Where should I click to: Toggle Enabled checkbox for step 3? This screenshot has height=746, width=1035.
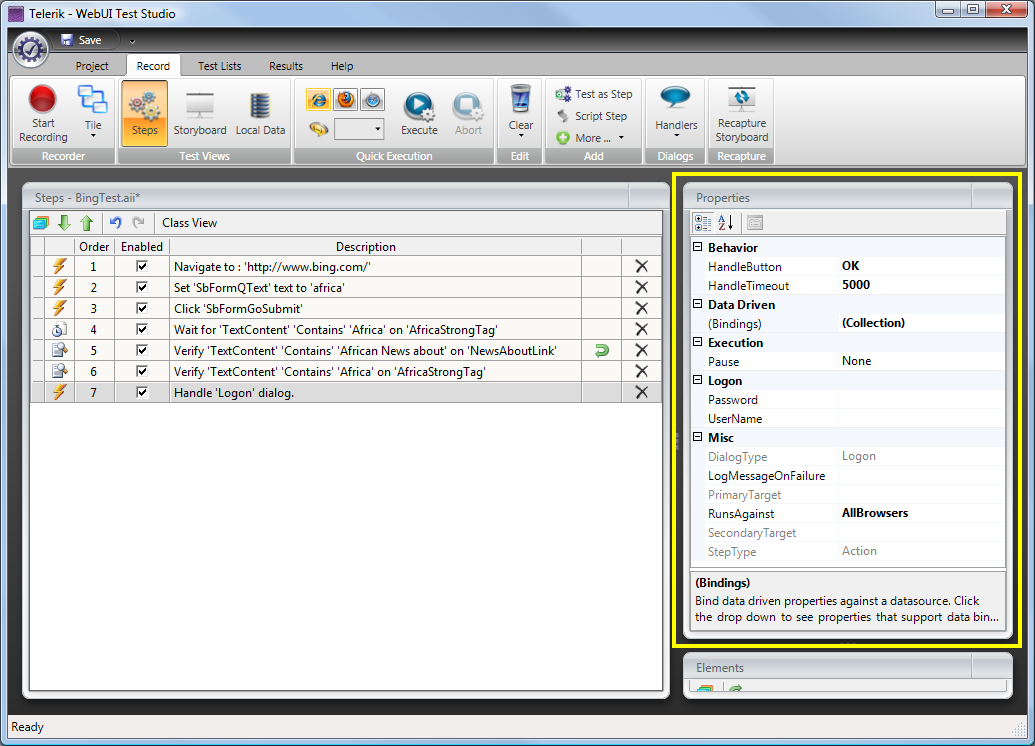point(142,308)
